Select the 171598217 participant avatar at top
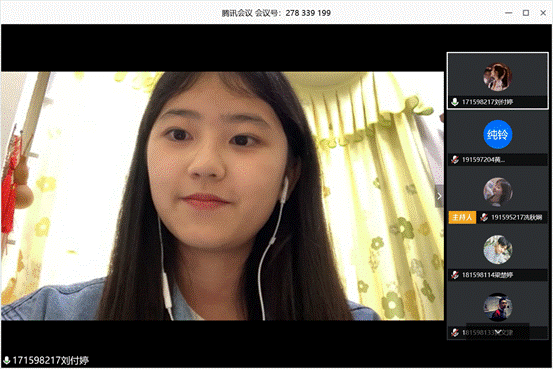553x369 pixels. point(498,77)
